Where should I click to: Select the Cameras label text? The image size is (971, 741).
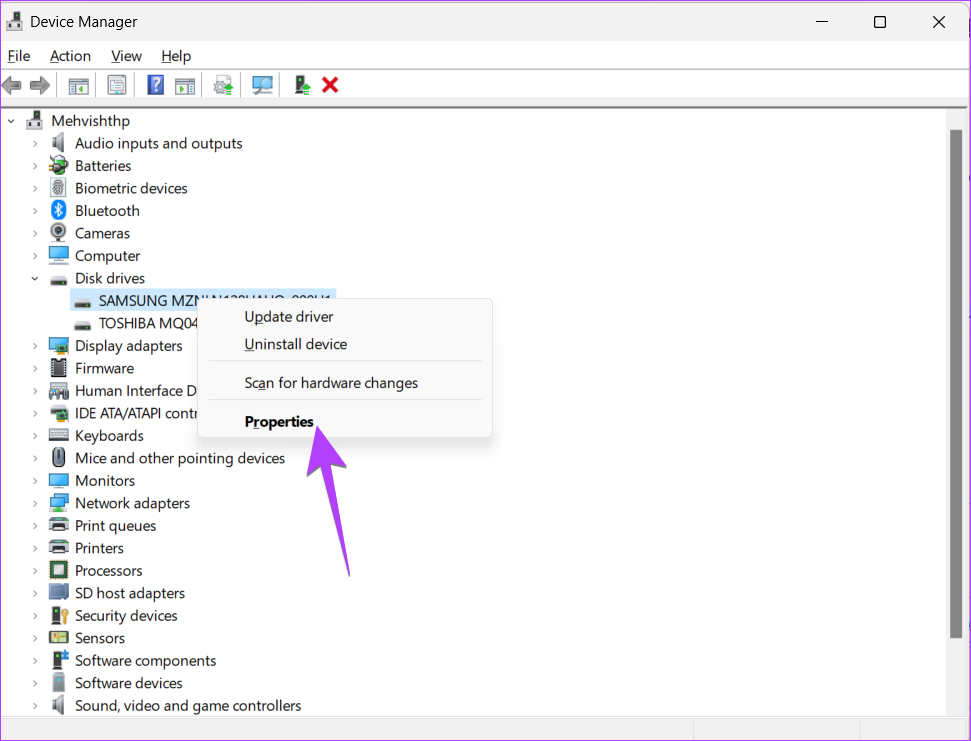click(x=102, y=233)
